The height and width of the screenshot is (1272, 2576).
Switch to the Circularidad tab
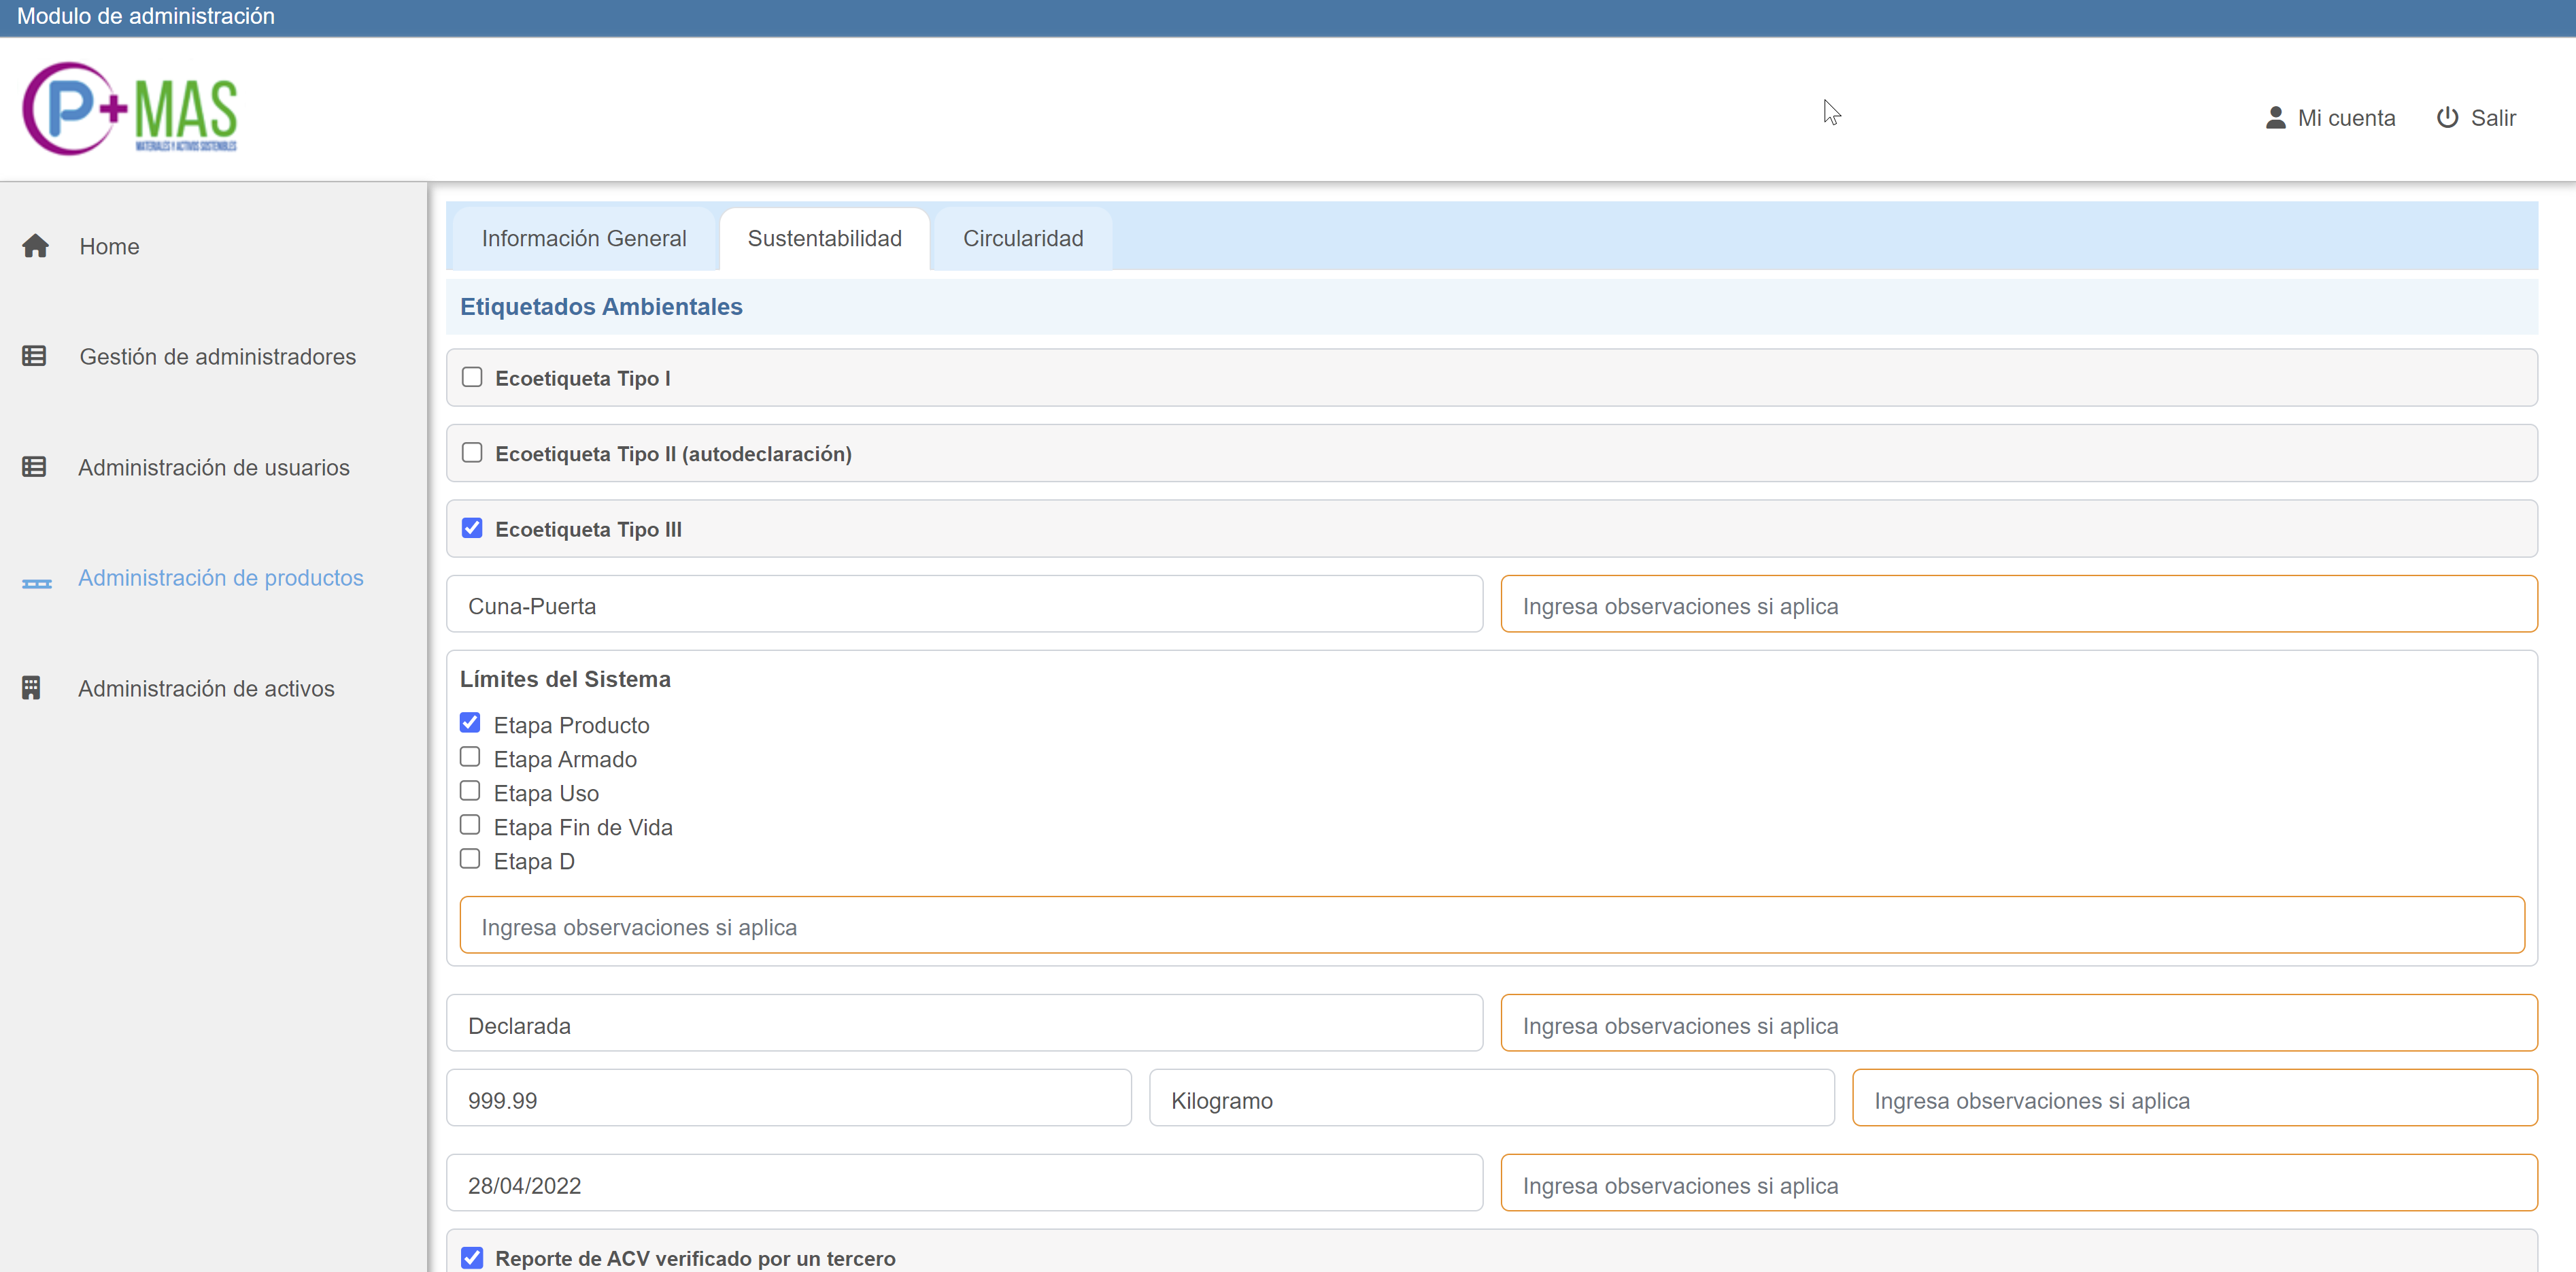pos(1023,238)
